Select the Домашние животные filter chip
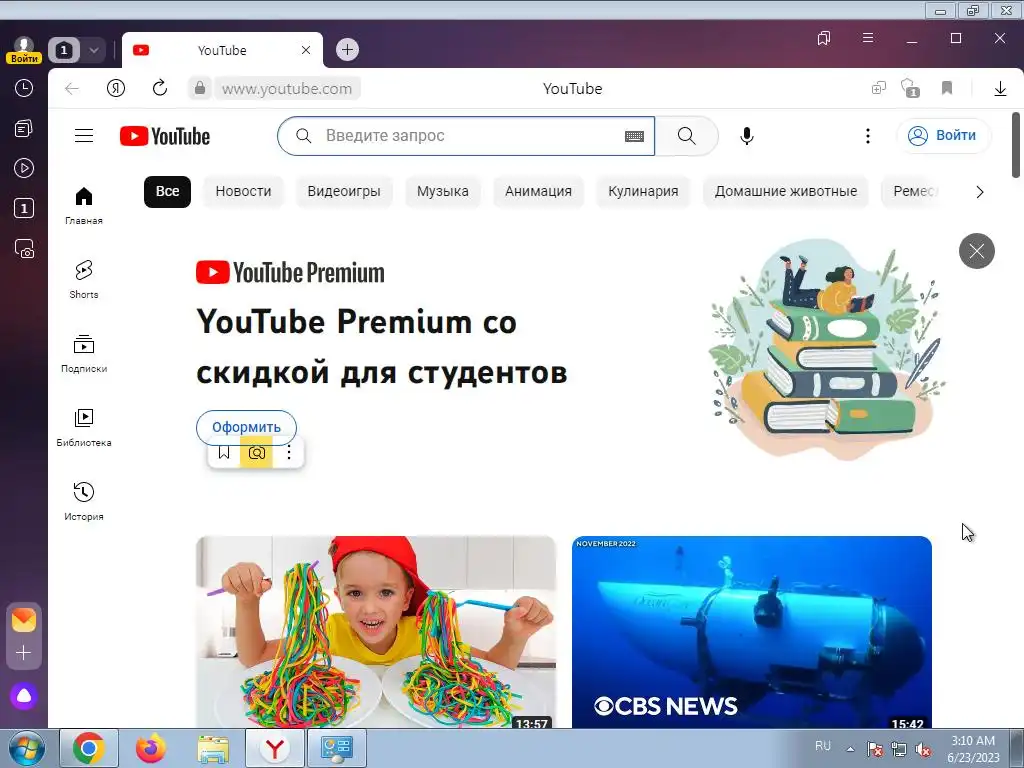This screenshot has height=768, width=1024. coord(786,191)
